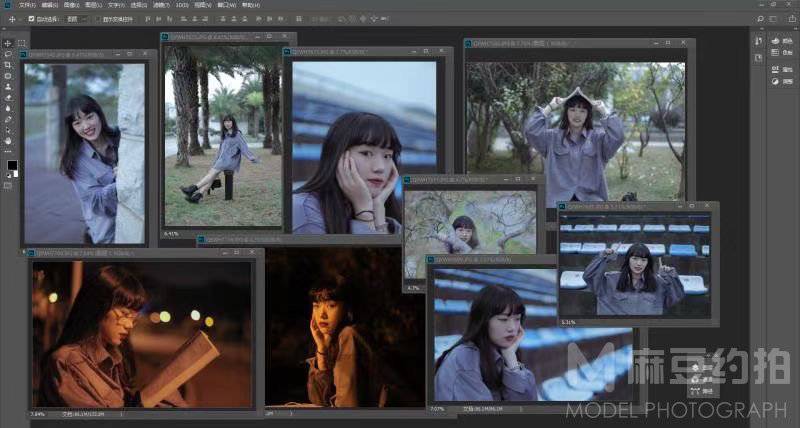Select the palm trees photo window
This screenshot has width=800, height=428.
(223, 136)
